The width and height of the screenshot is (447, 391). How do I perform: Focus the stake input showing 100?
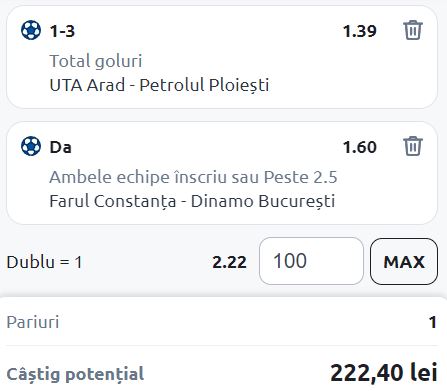coord(311,261)
